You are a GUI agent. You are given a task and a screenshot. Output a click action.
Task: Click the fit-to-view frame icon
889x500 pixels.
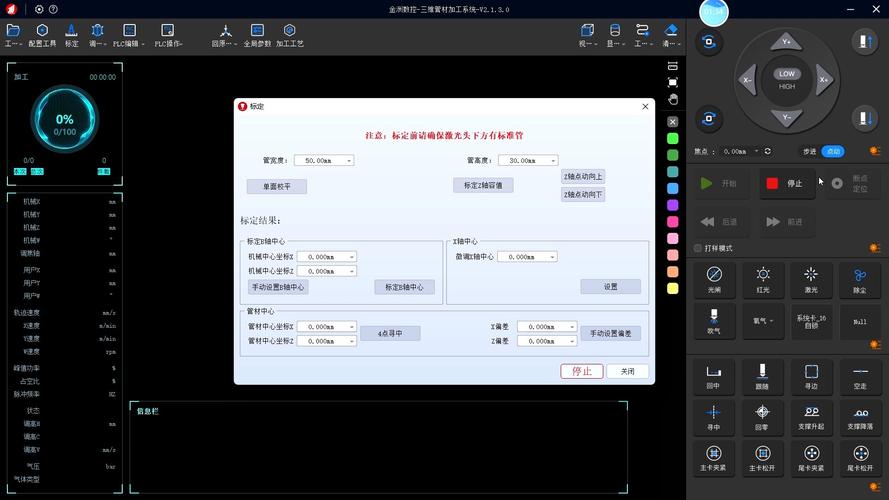point(672,83)
